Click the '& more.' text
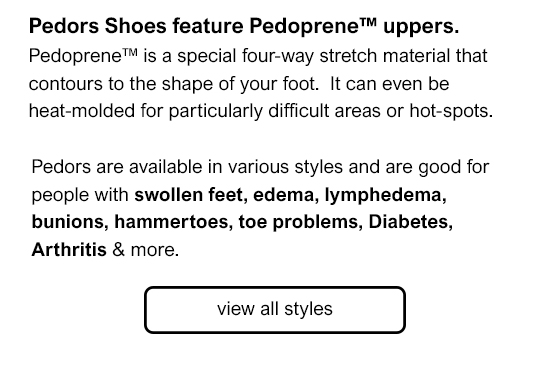The image size is (550, 367). coord(146,250)
